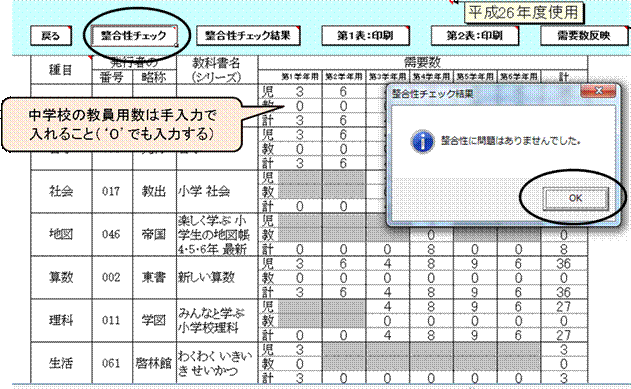Print via 第2表:印刷 button
The height and width of the screenshot is (389, 631).
tap(474, 36)
